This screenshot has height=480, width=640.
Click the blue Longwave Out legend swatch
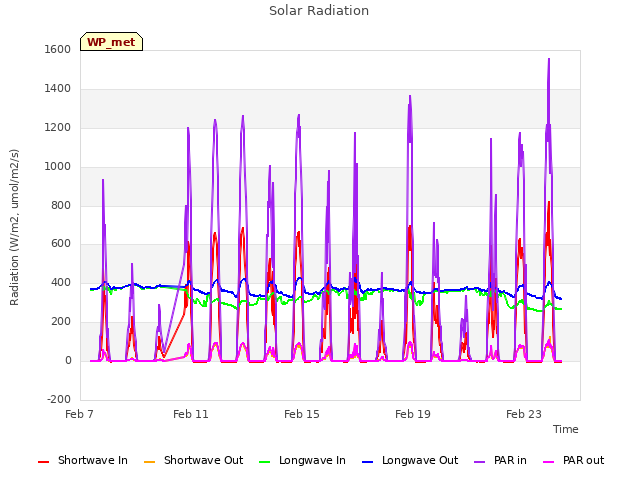click(x=368, y=462)
